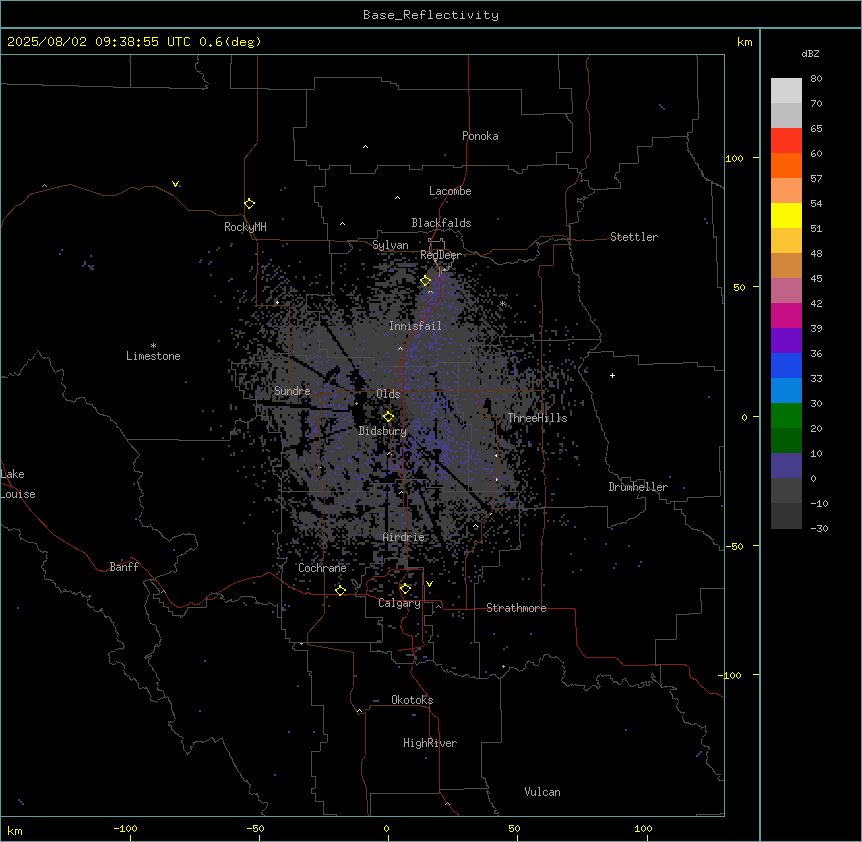862x842 pixels.
Task: Select the purple 39 dBZ legend swatch
Action: (786, 340)
